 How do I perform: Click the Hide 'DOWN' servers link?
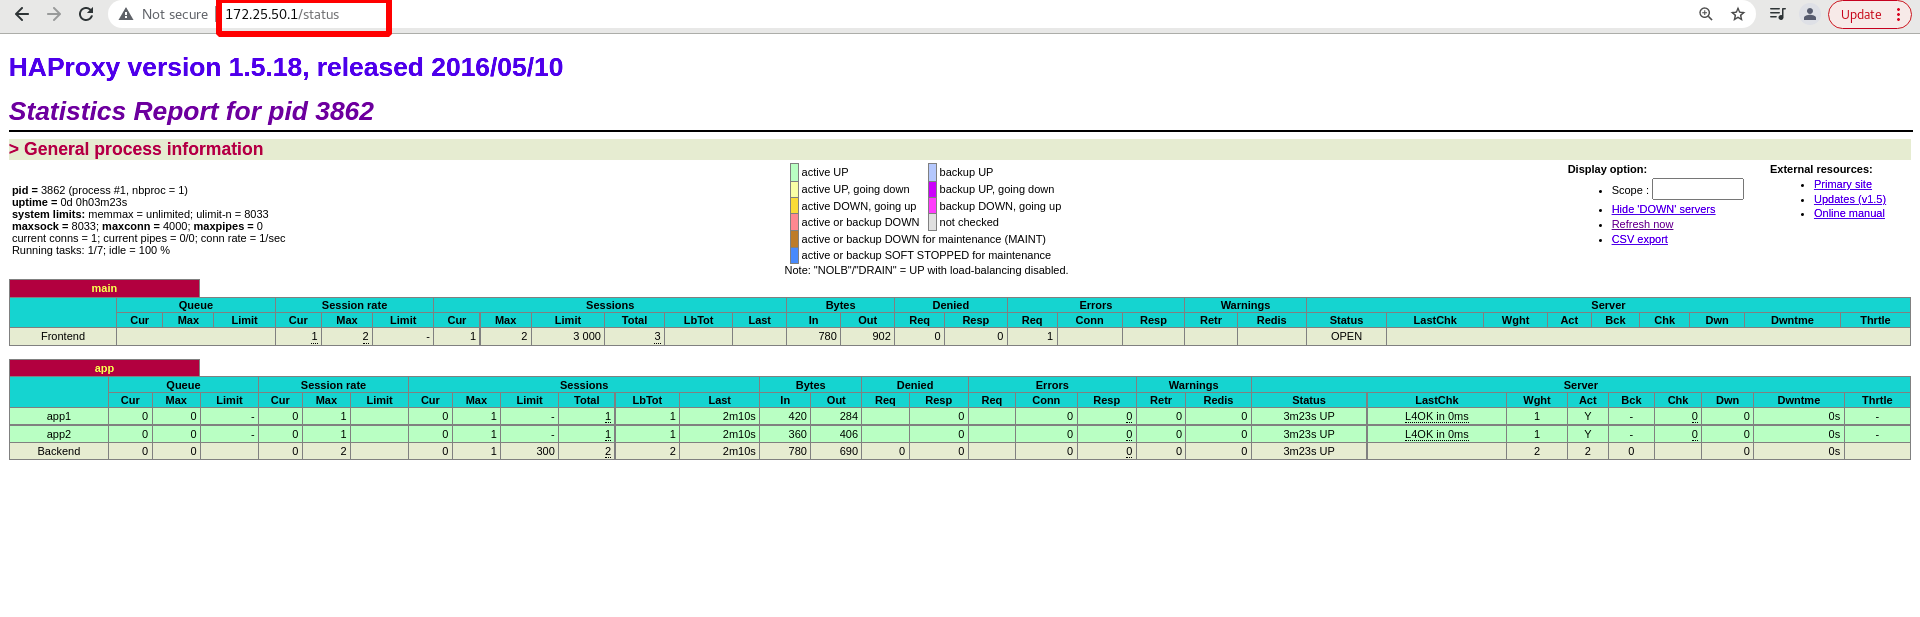click(1663, 209)
